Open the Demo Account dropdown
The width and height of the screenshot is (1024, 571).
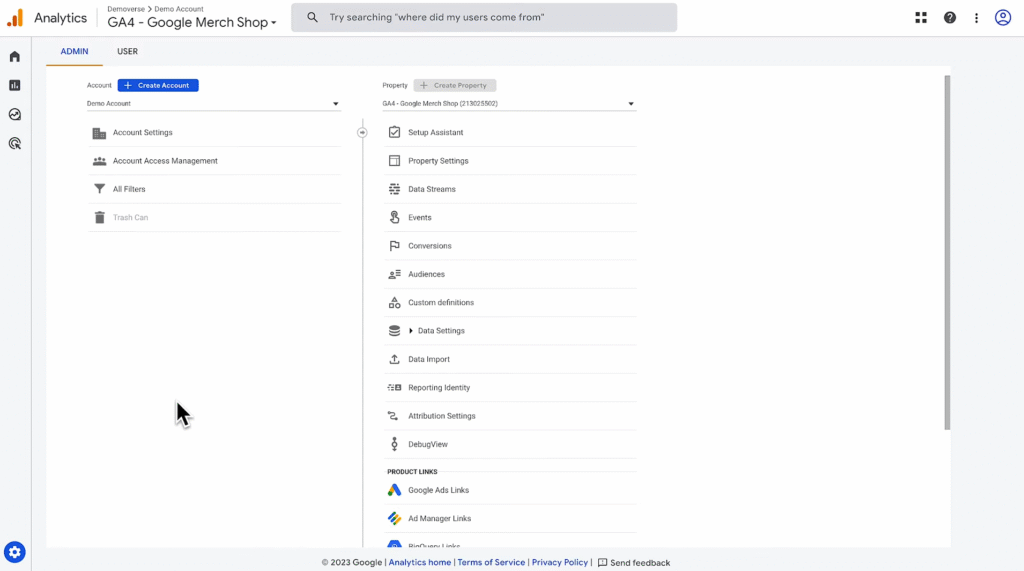point(214,104)
